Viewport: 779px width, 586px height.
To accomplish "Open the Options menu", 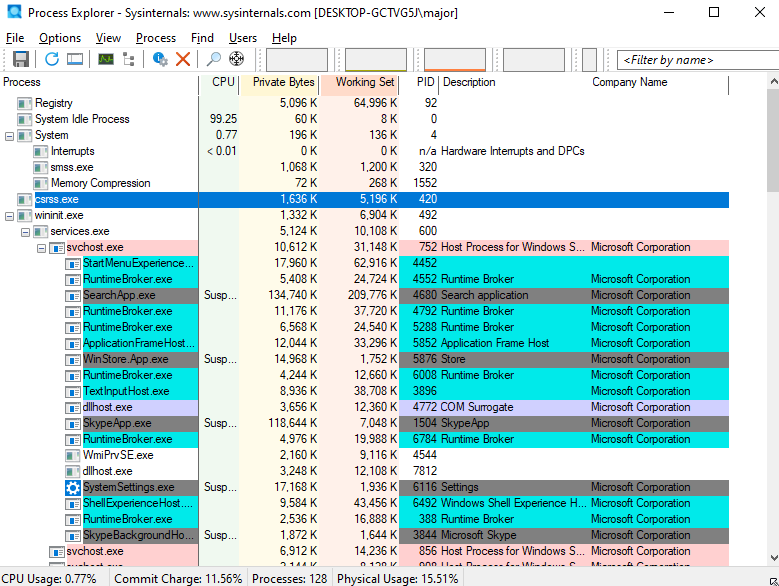I will (x=60, y=38).
